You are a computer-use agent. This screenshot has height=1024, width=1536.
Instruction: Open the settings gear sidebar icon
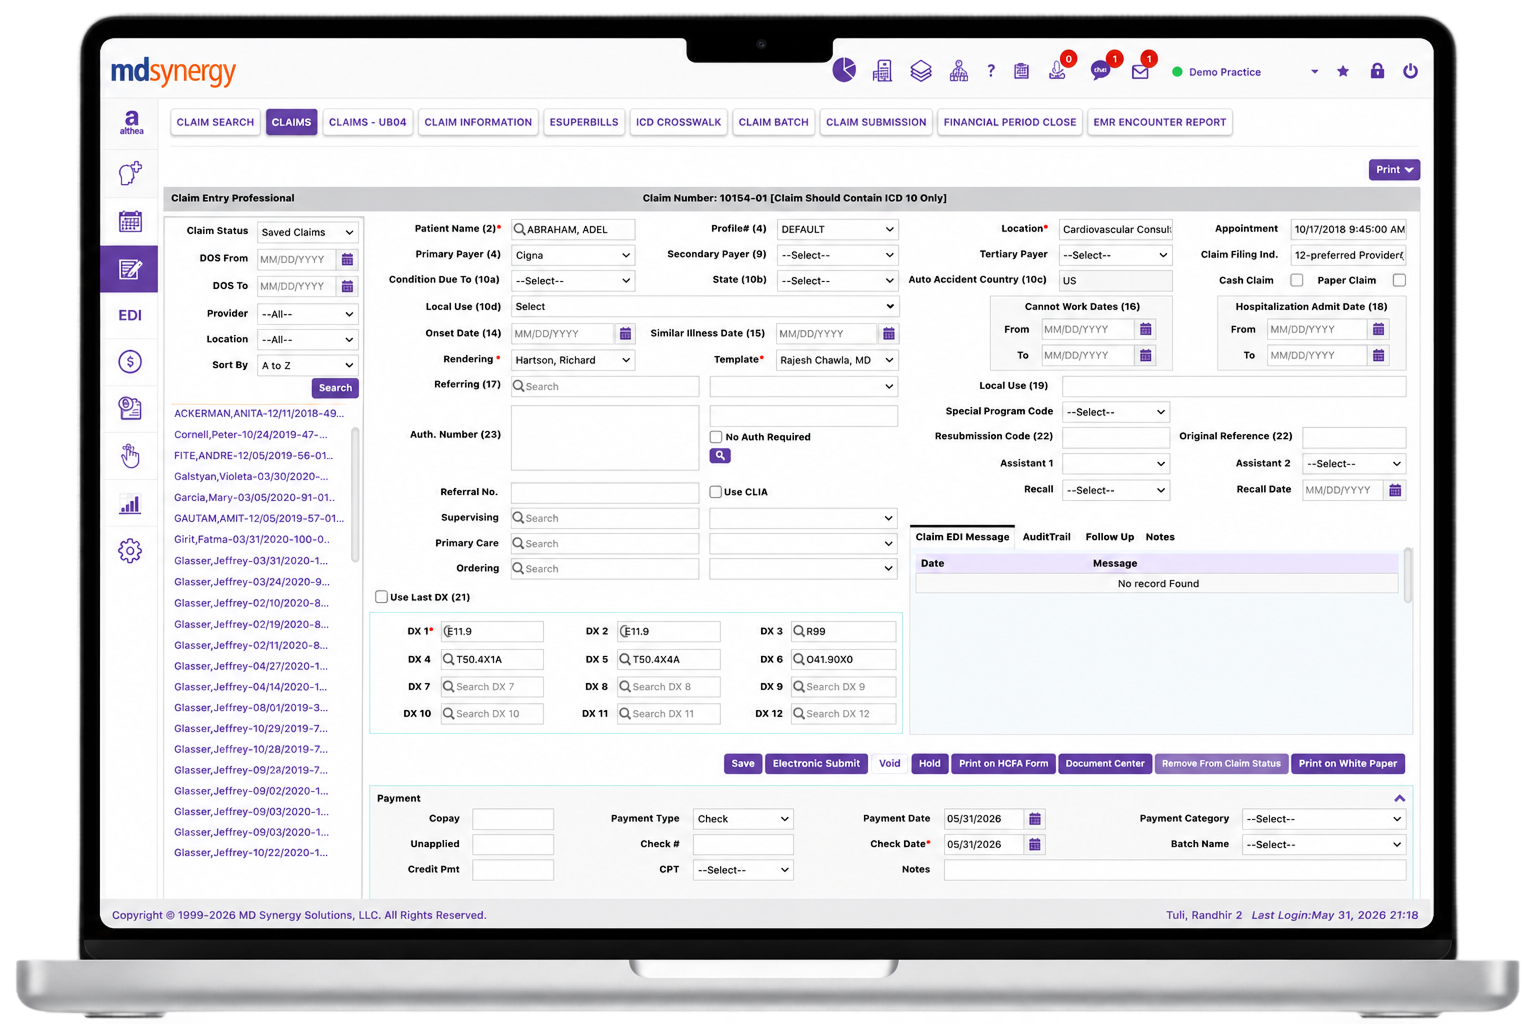coord(130,551)
